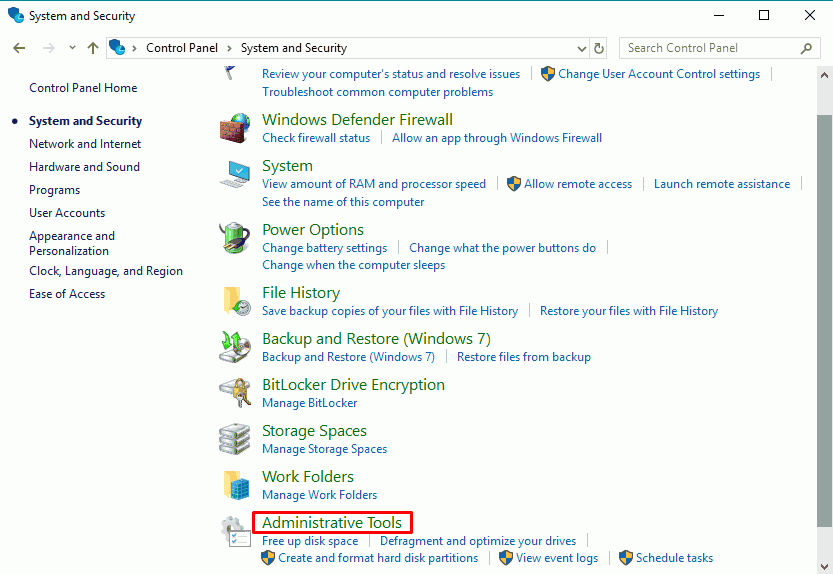
Task: Click Defragment and optimize your drives
Action: point(478,541)
